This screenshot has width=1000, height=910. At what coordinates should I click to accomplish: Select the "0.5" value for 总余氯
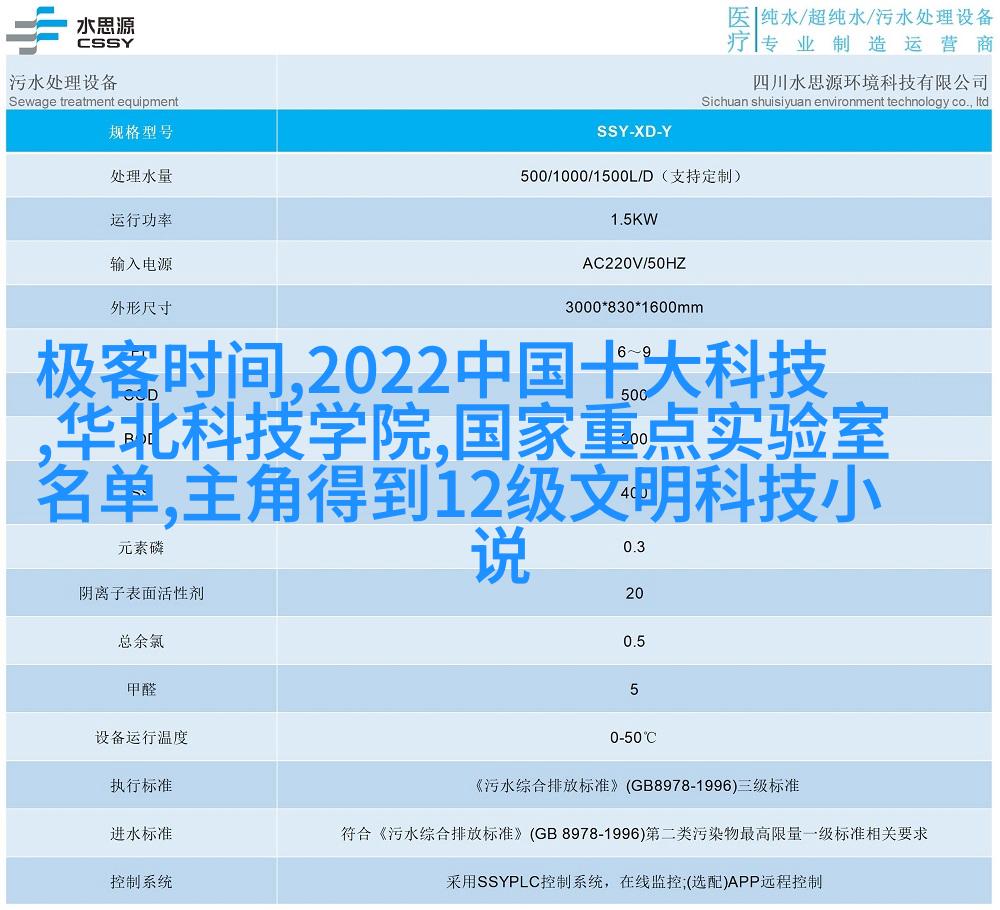click(x=634, y=642)
